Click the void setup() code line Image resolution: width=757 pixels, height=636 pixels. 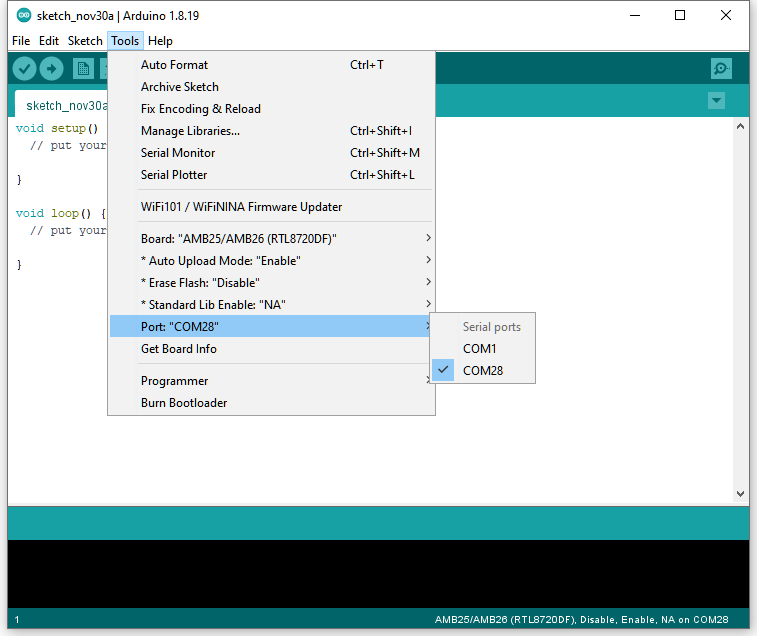[x=57, y=128]
